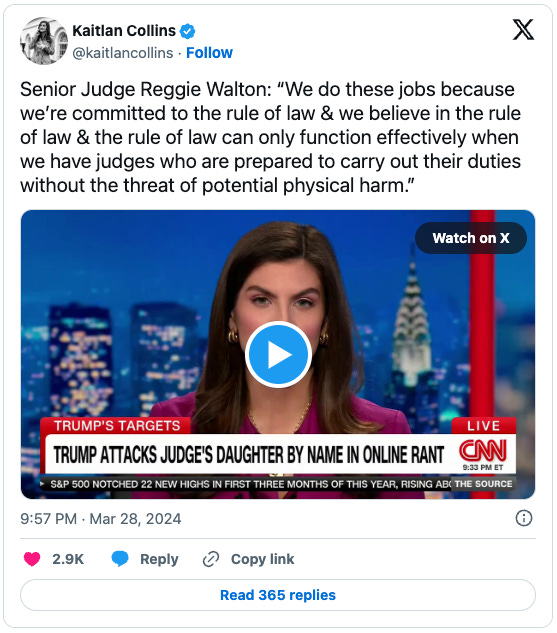This screenshot has height=633, width=557.
Task: Play the embedded CNN video
Action: click(x=278, y=354)
